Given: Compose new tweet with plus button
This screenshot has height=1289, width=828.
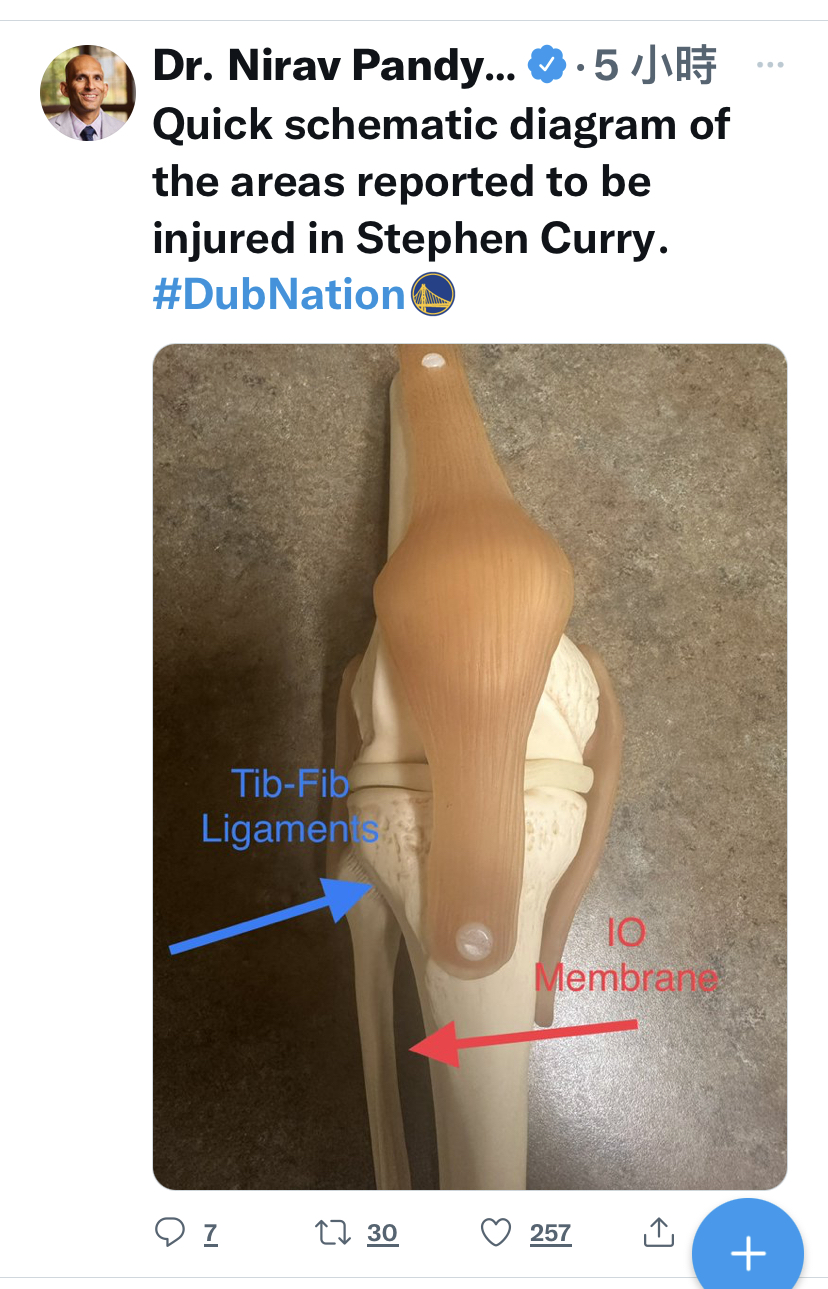Looking at the screenshot, I should [748, 1251].
